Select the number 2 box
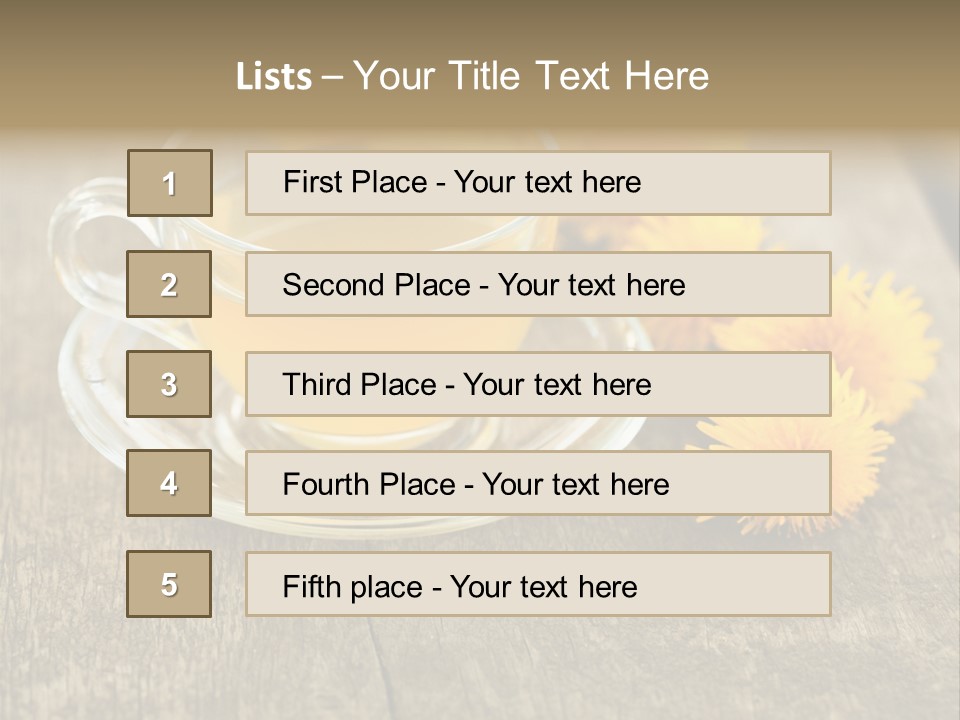The width and height of the screenshot is (960, 720). (169, 284)
